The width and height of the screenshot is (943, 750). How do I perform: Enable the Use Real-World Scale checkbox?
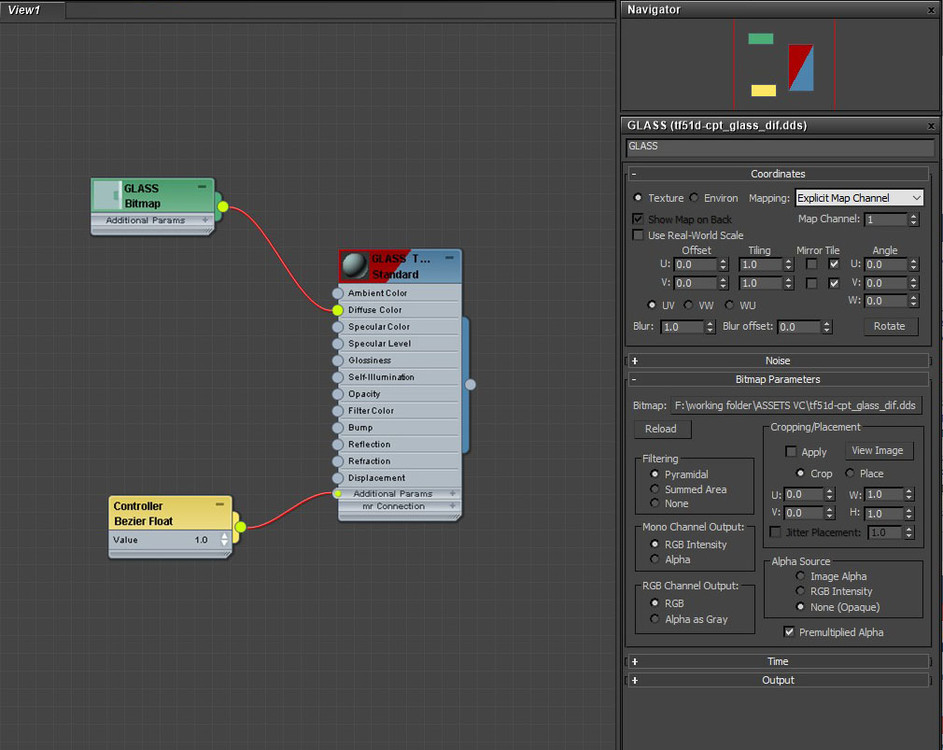point(638,235)
